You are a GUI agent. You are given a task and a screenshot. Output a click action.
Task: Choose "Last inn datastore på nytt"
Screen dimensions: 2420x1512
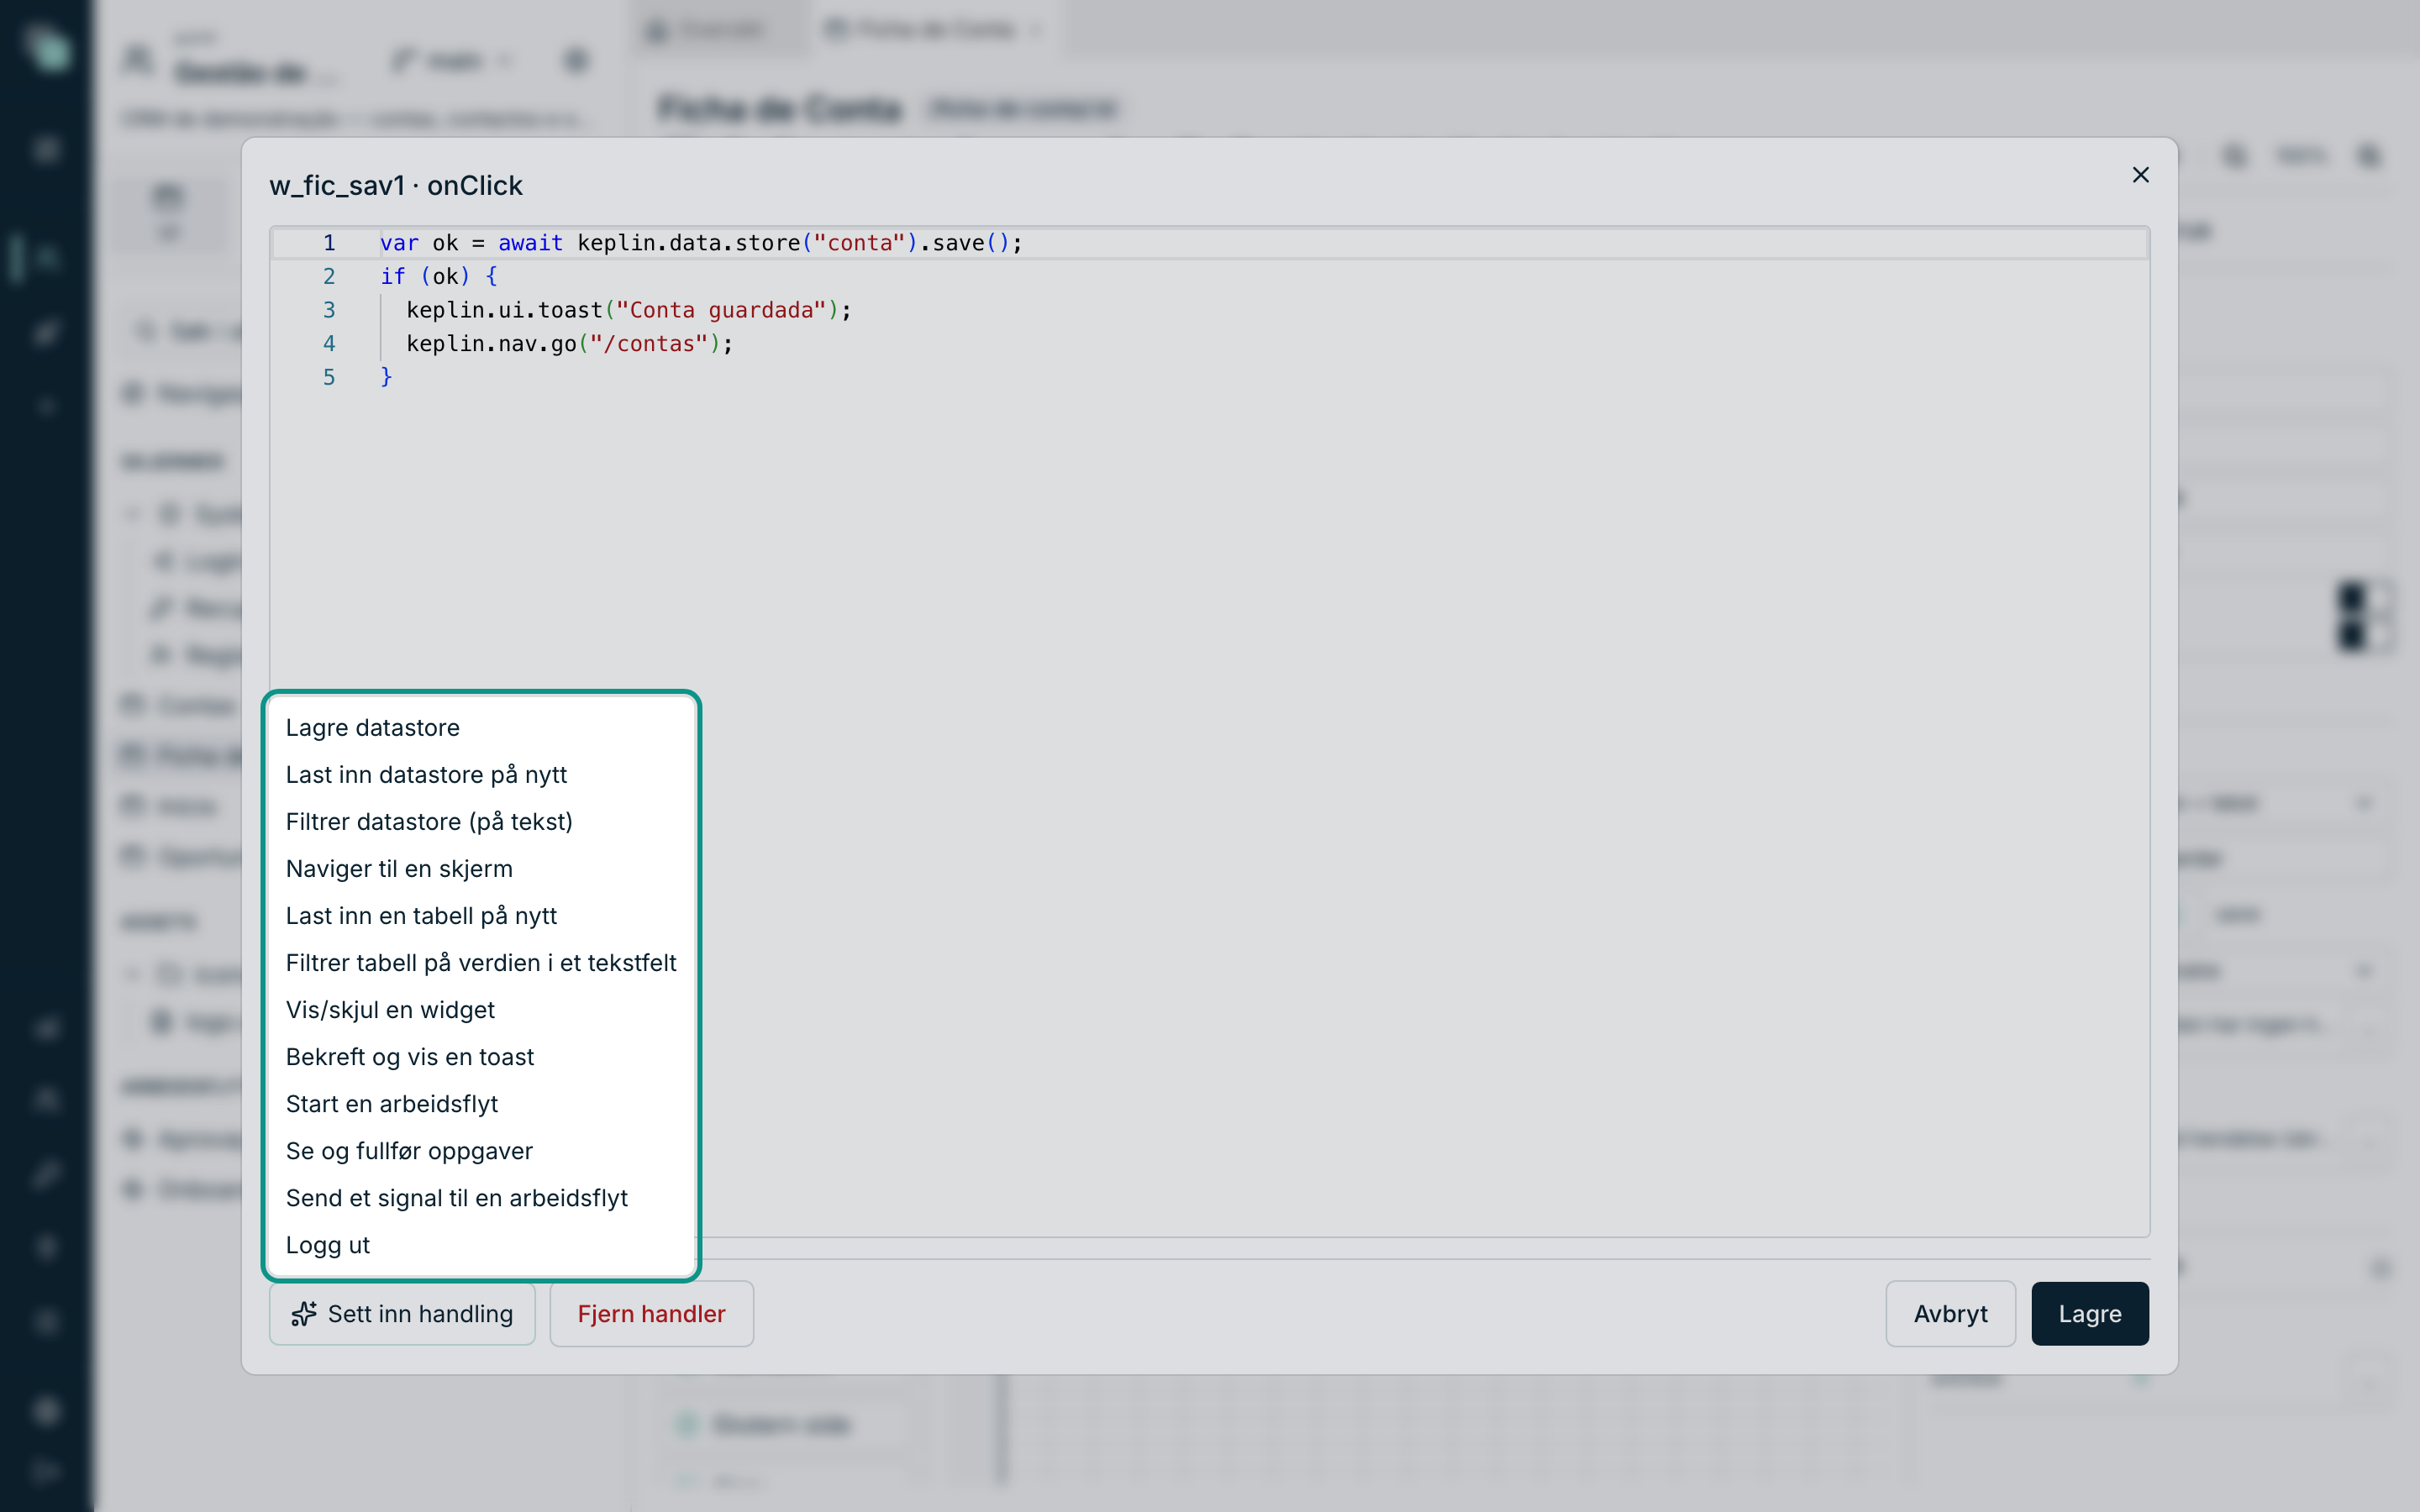coord(481,774)
